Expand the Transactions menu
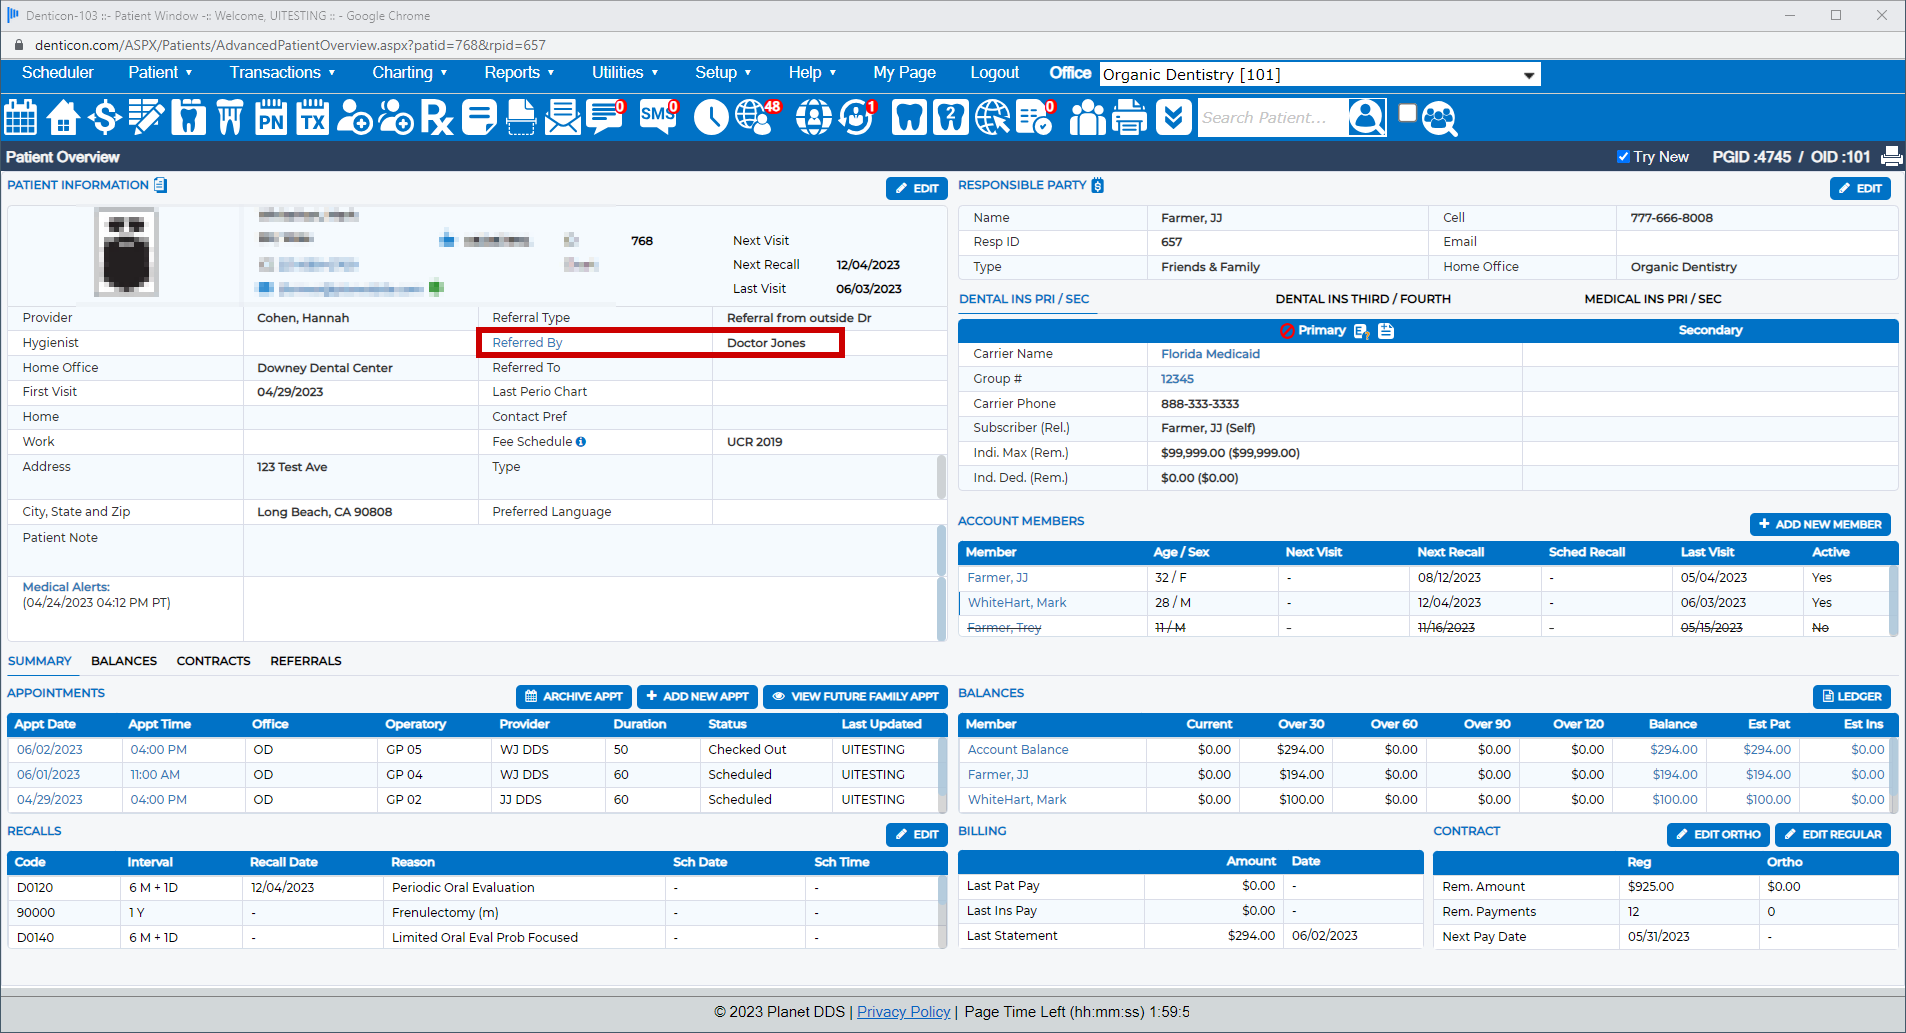1906x1033 pixels. pos(283,72)
